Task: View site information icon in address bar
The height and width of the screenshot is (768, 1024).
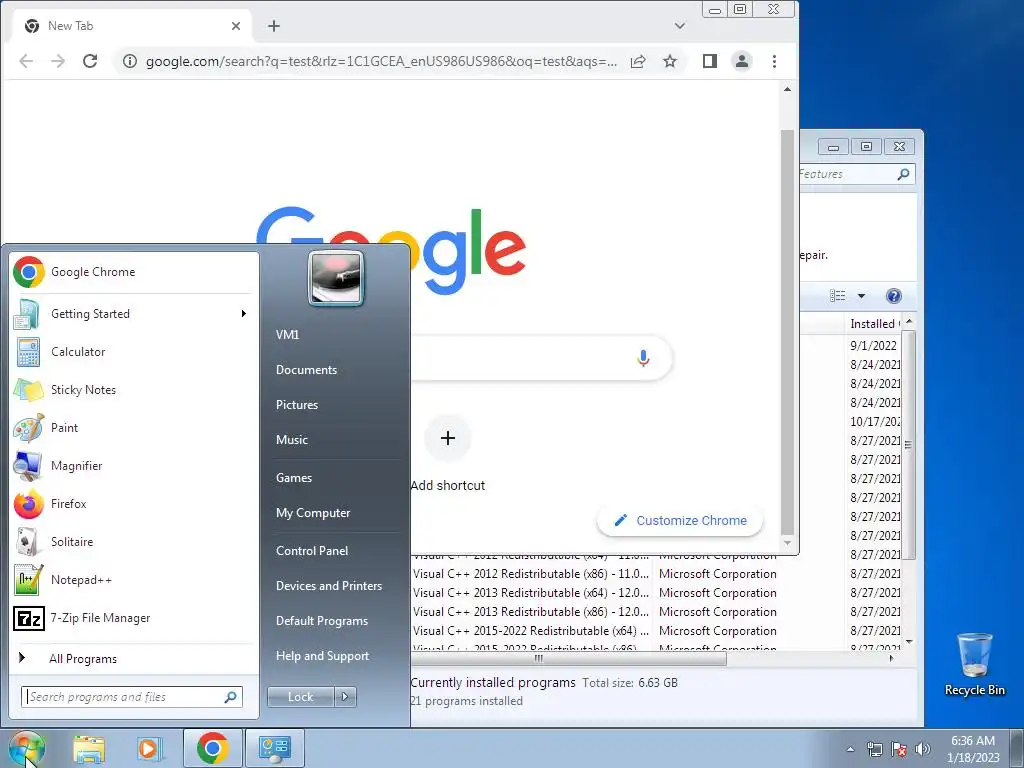Action: 130,61
